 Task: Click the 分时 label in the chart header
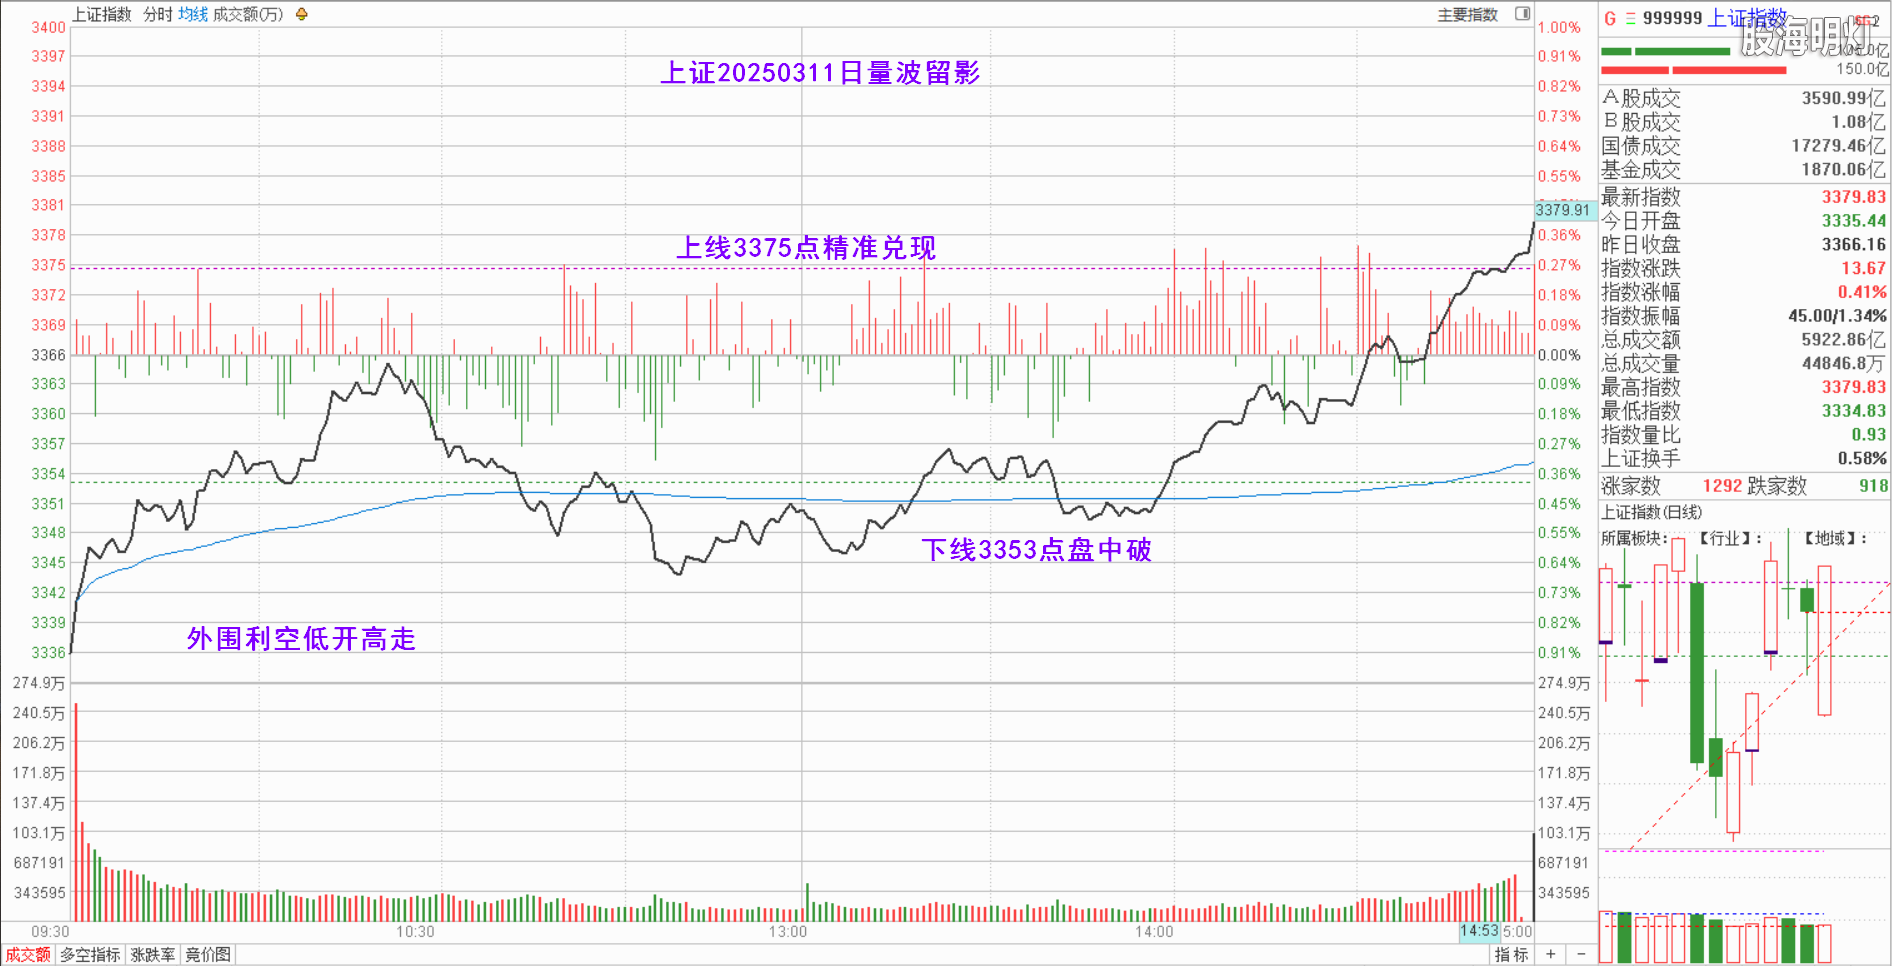[158, 14]
